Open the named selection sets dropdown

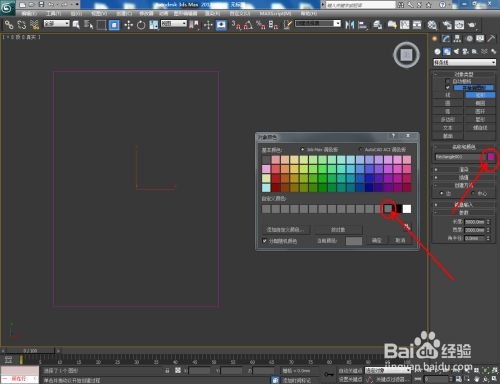click(318, 23)
